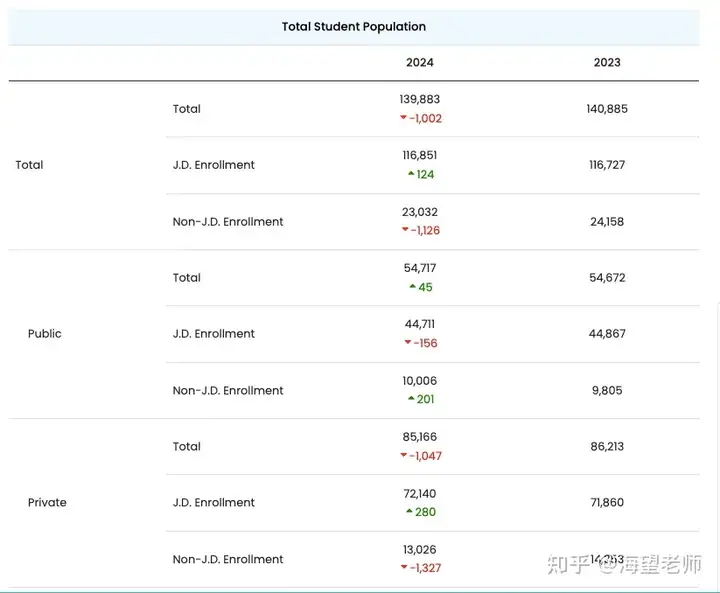This screenshot has width=720, height=593.
Task: Select the Public category row label
Action: pos(45,334)
